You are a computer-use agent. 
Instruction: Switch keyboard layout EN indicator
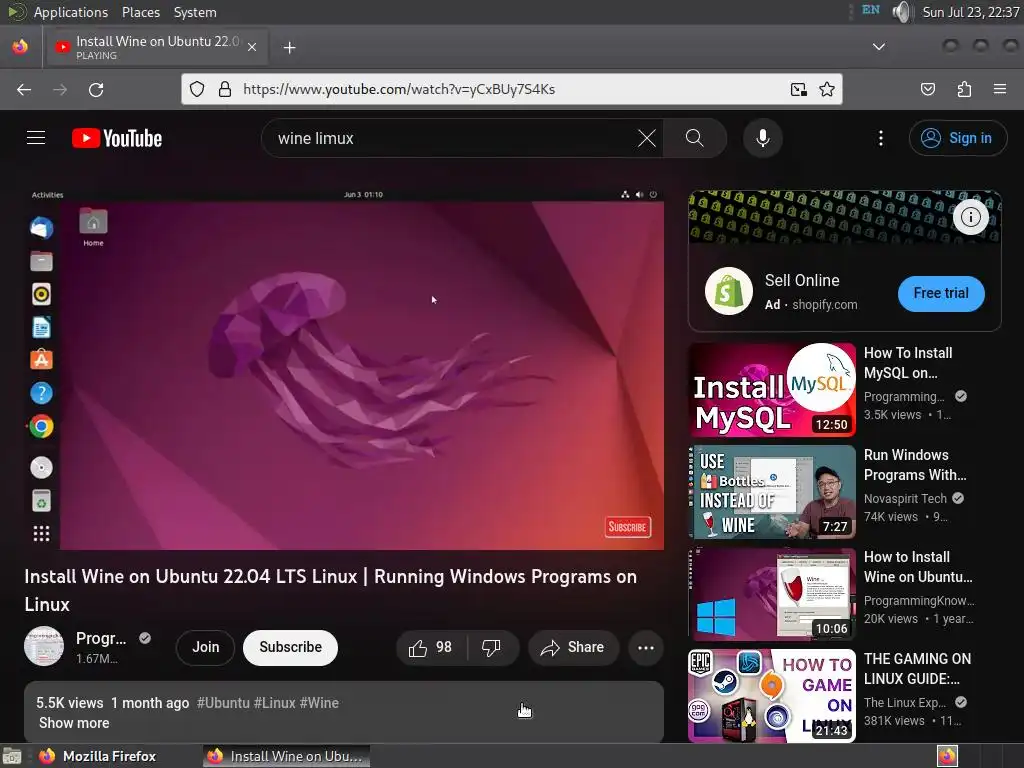[871, 10]
